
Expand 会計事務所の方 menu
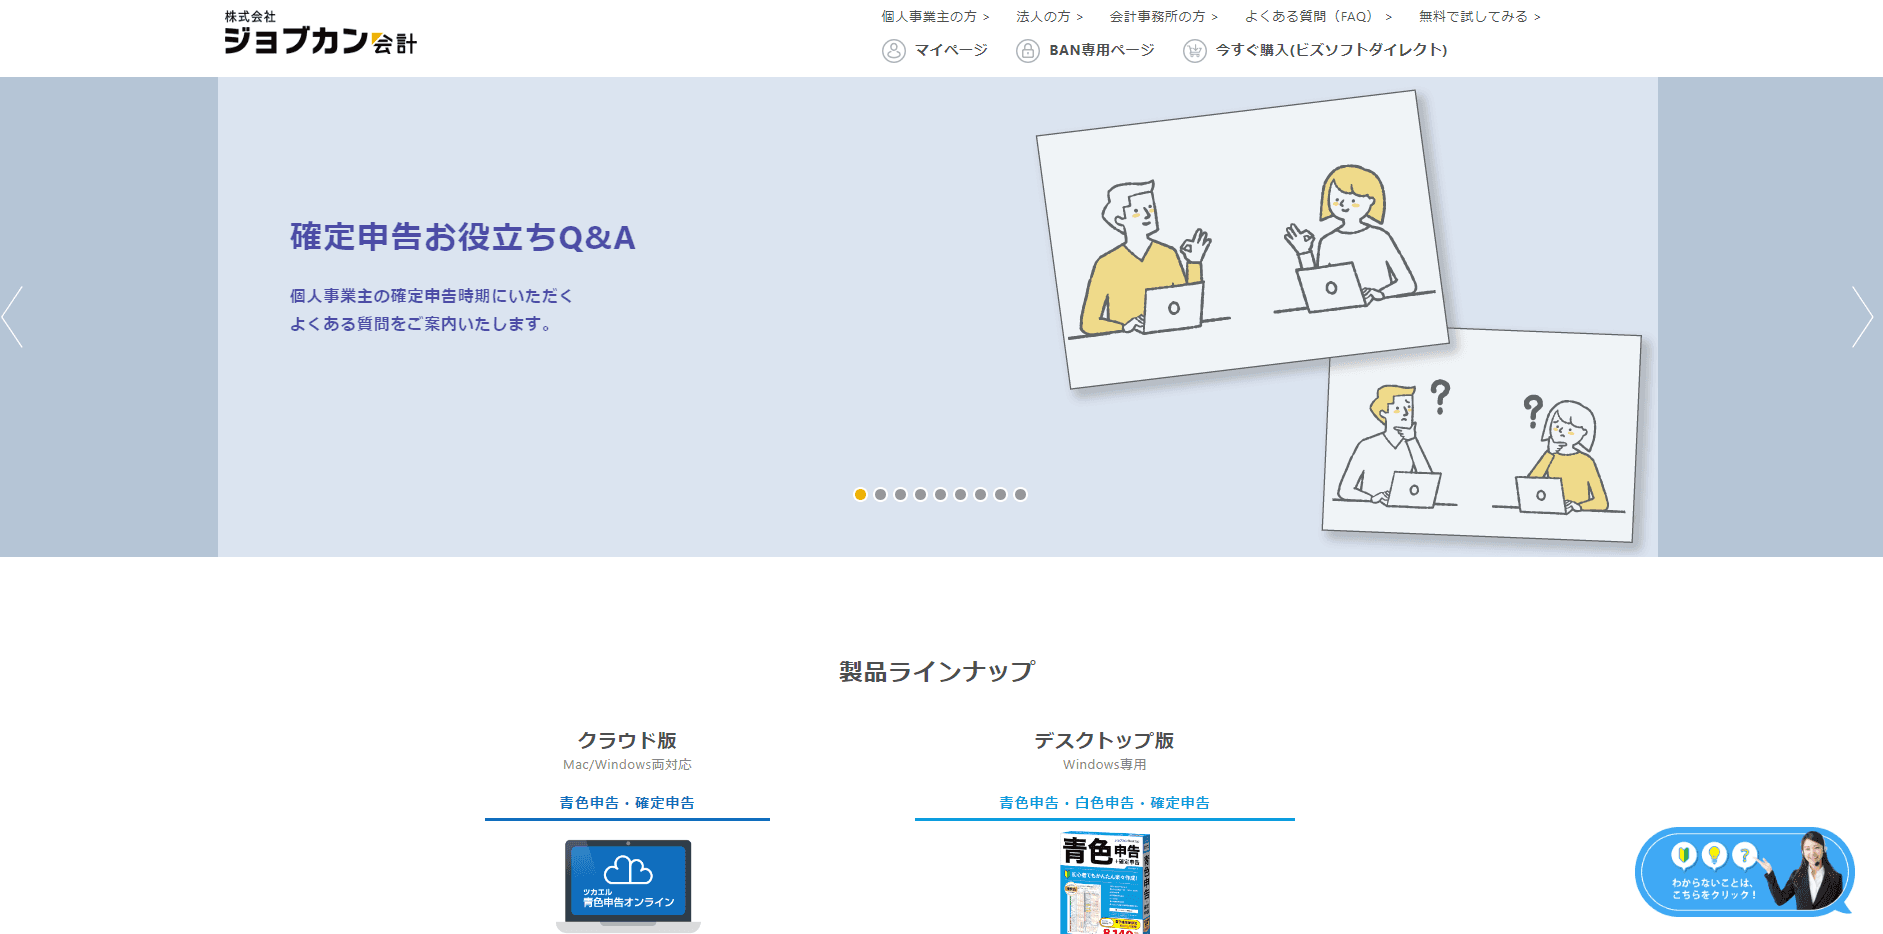1163,17
